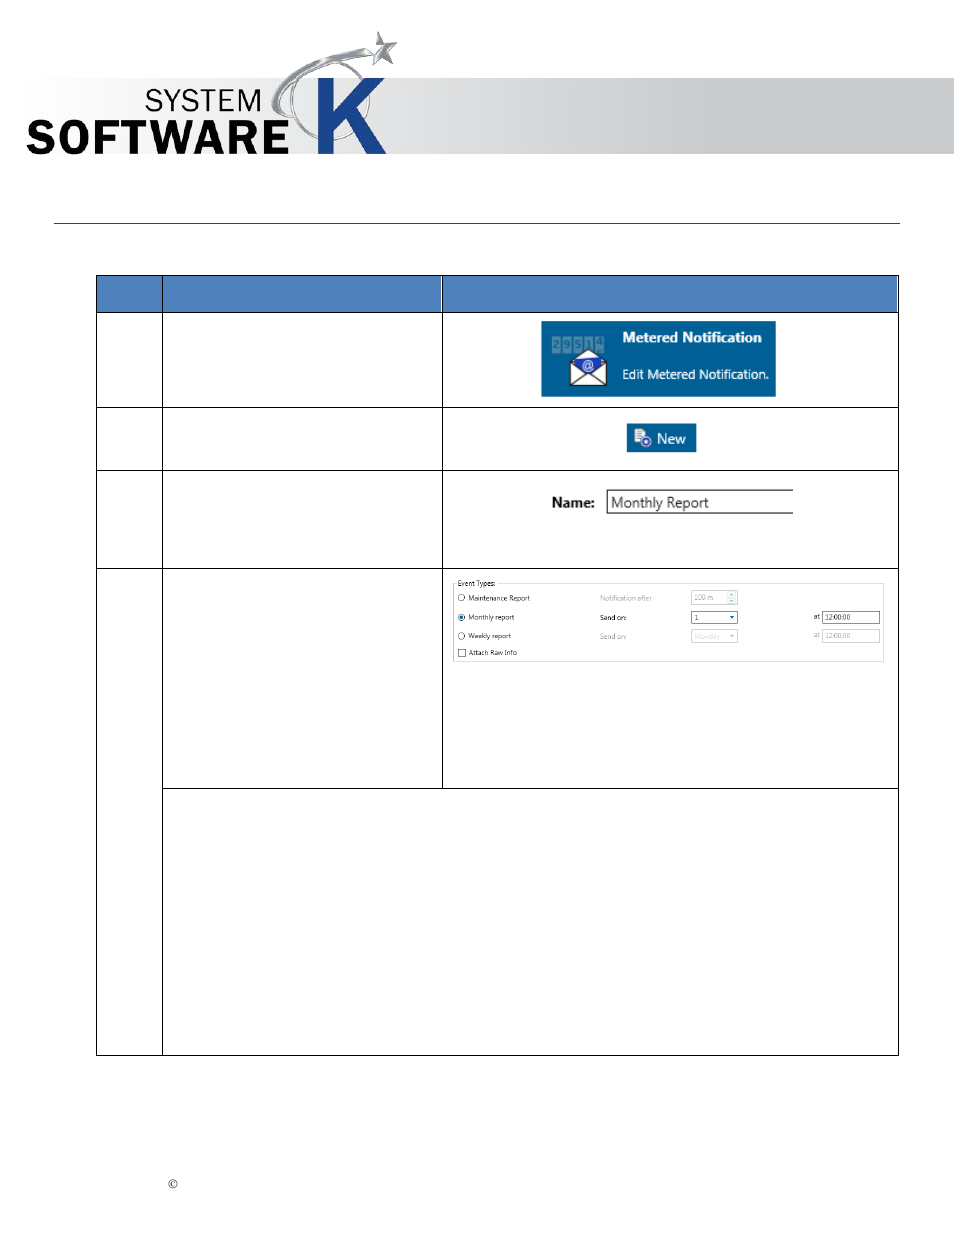This screenshot has width=954, height=1235.
Task: Click the Metered Notification envelope icon
Action: coord(587,368)
